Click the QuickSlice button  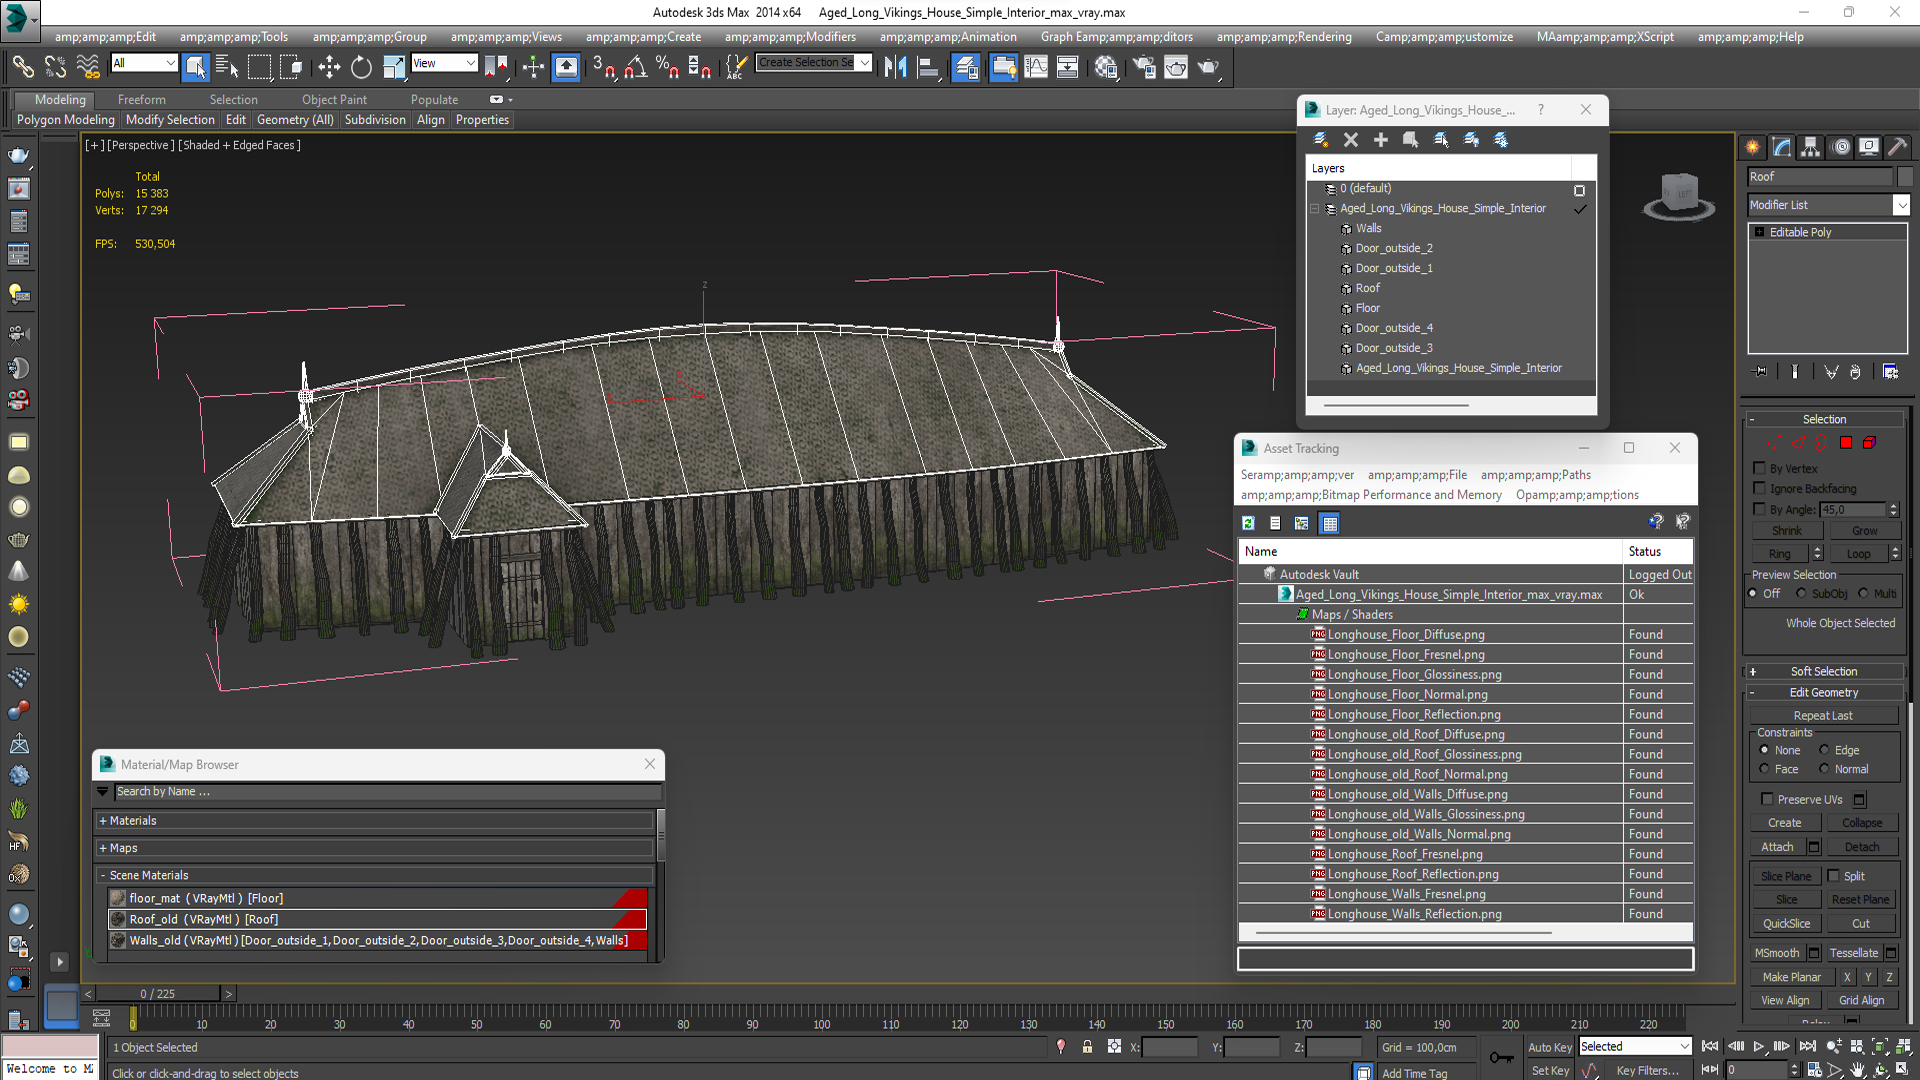coord(1786,924)
